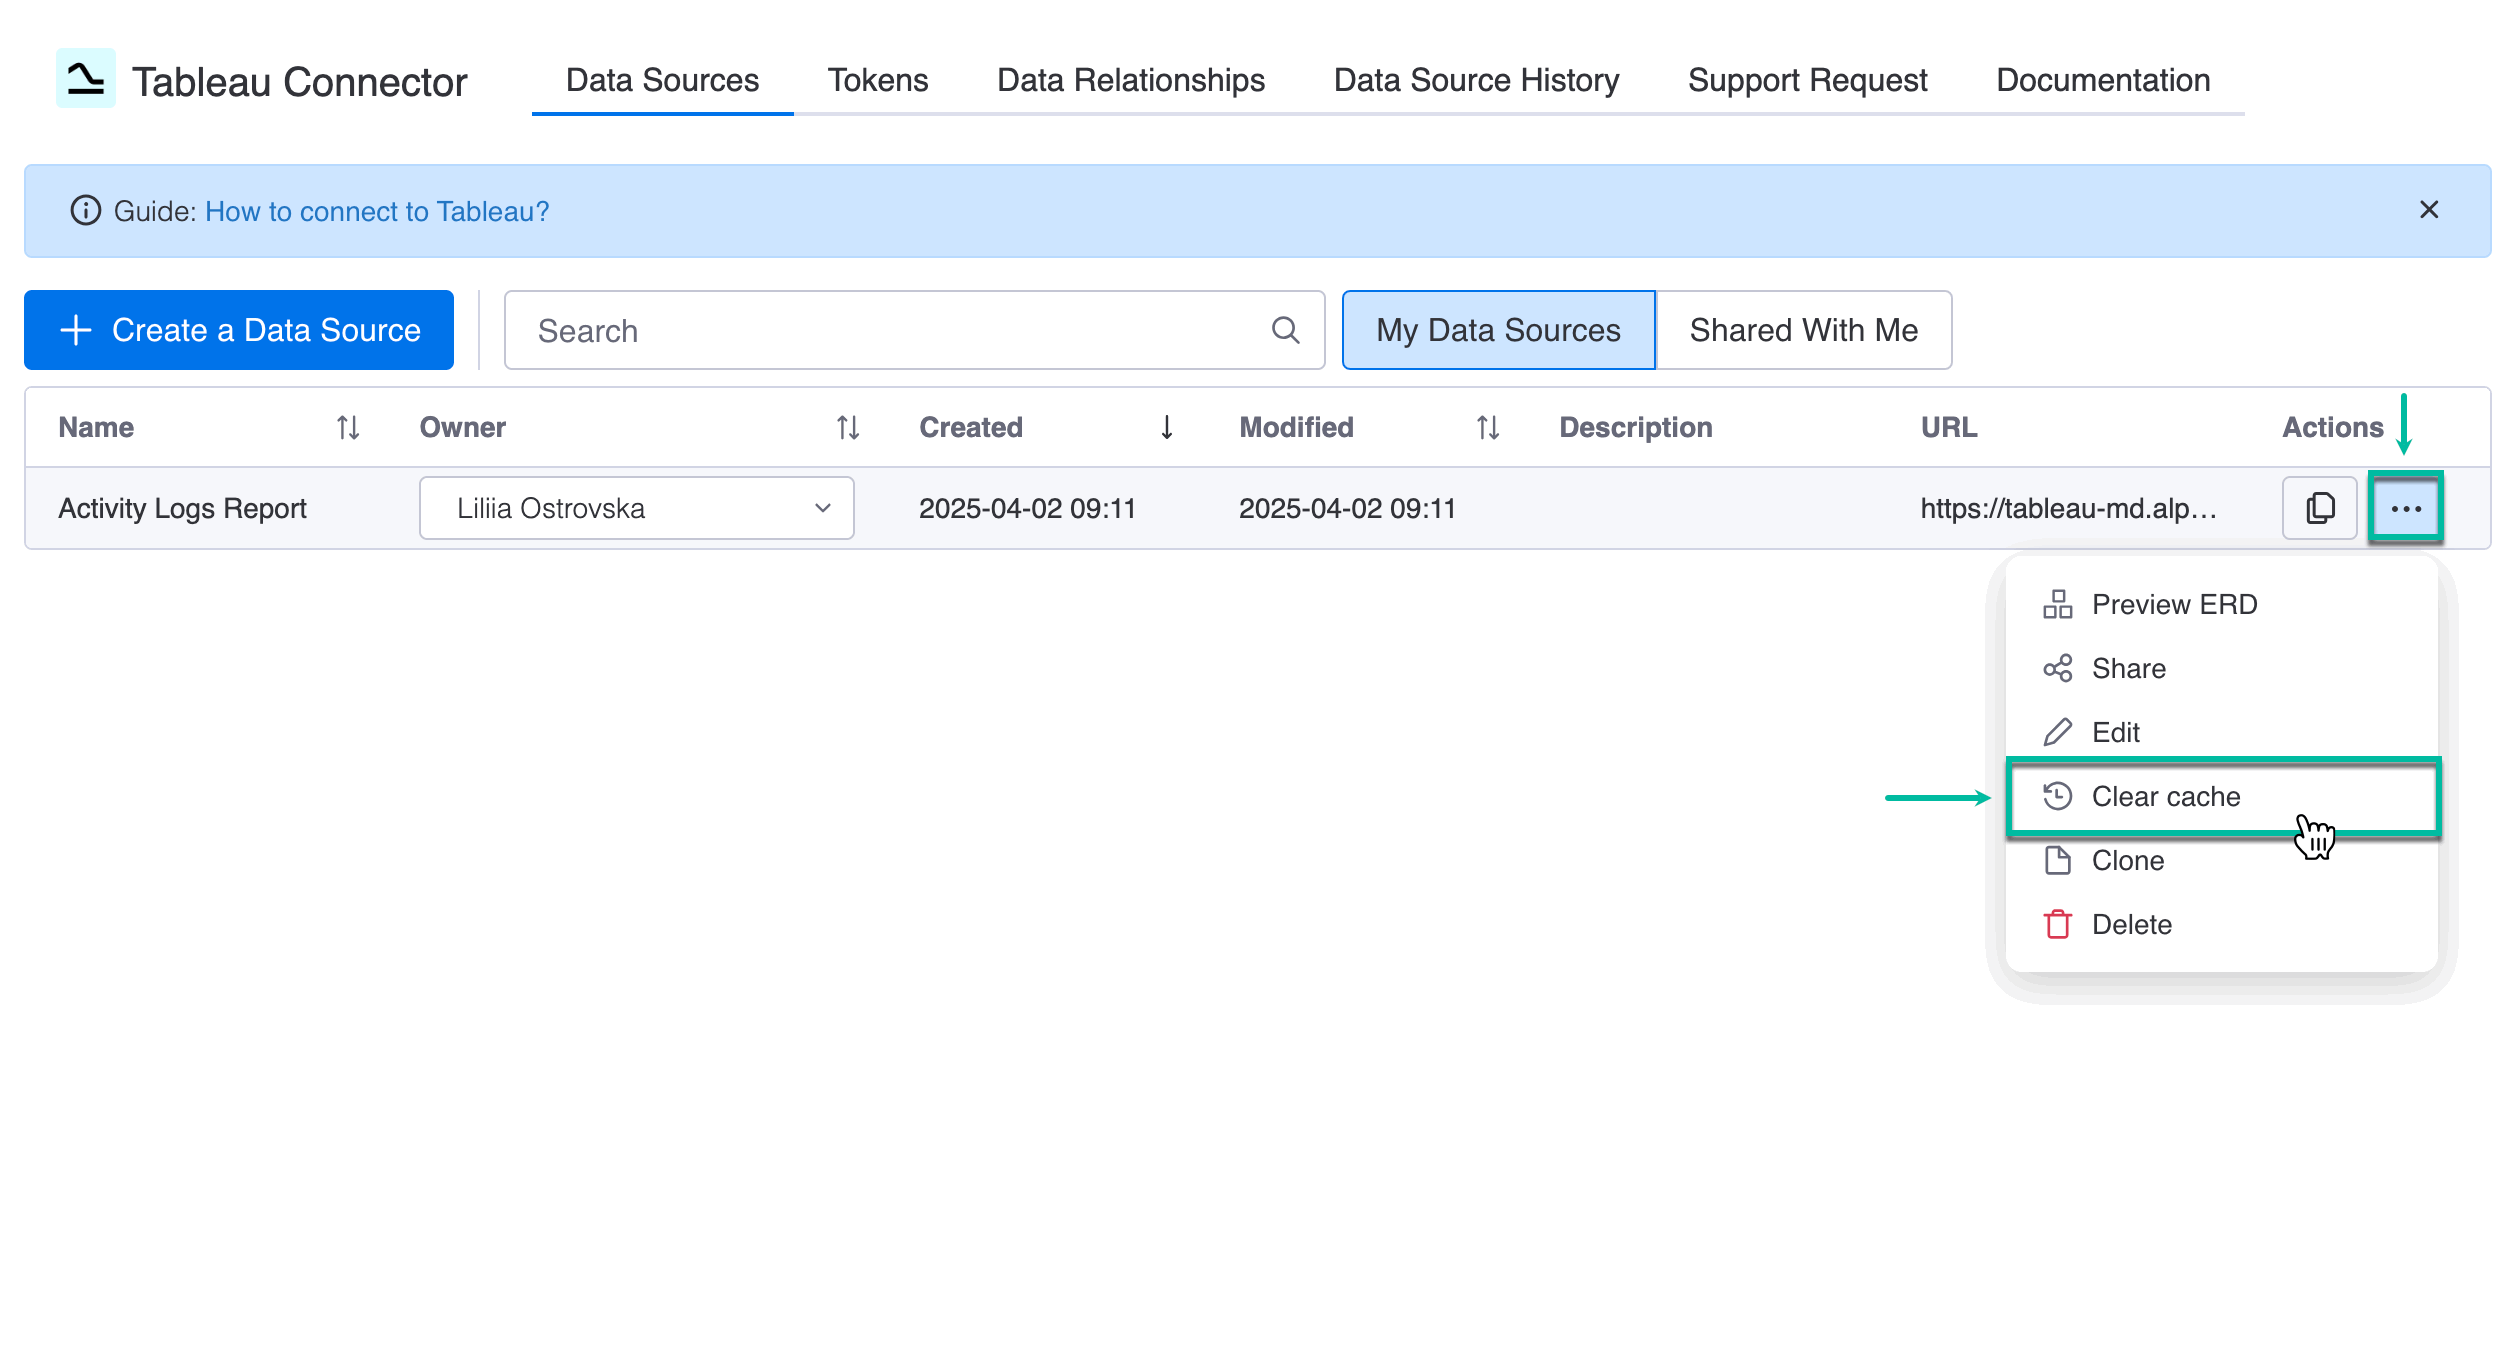Choose Preview ERD menu option
This screenshot has height=1352, width=2520.
[x=2173, y=604]
